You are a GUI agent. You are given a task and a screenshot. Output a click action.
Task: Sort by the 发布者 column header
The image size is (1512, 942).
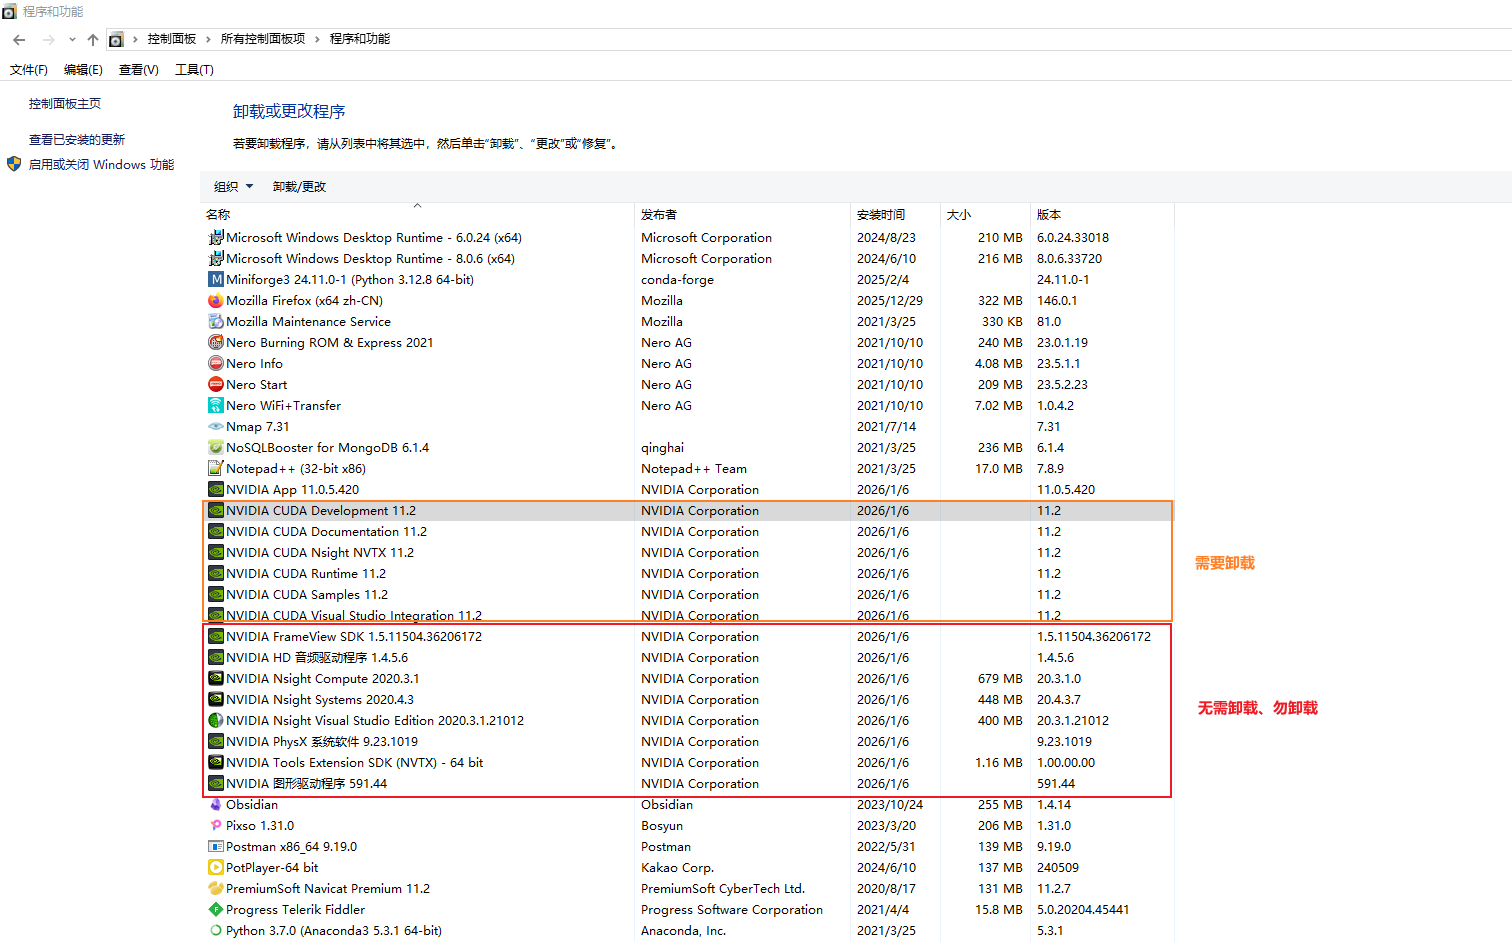[742, 215]
